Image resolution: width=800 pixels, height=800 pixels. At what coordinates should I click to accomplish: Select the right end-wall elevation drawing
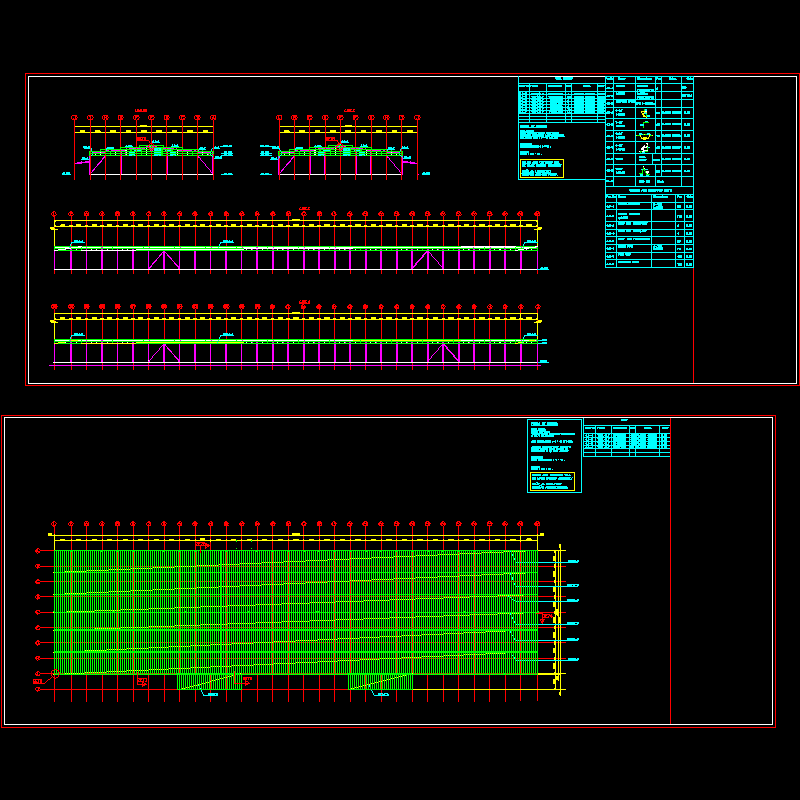[345, 145]
